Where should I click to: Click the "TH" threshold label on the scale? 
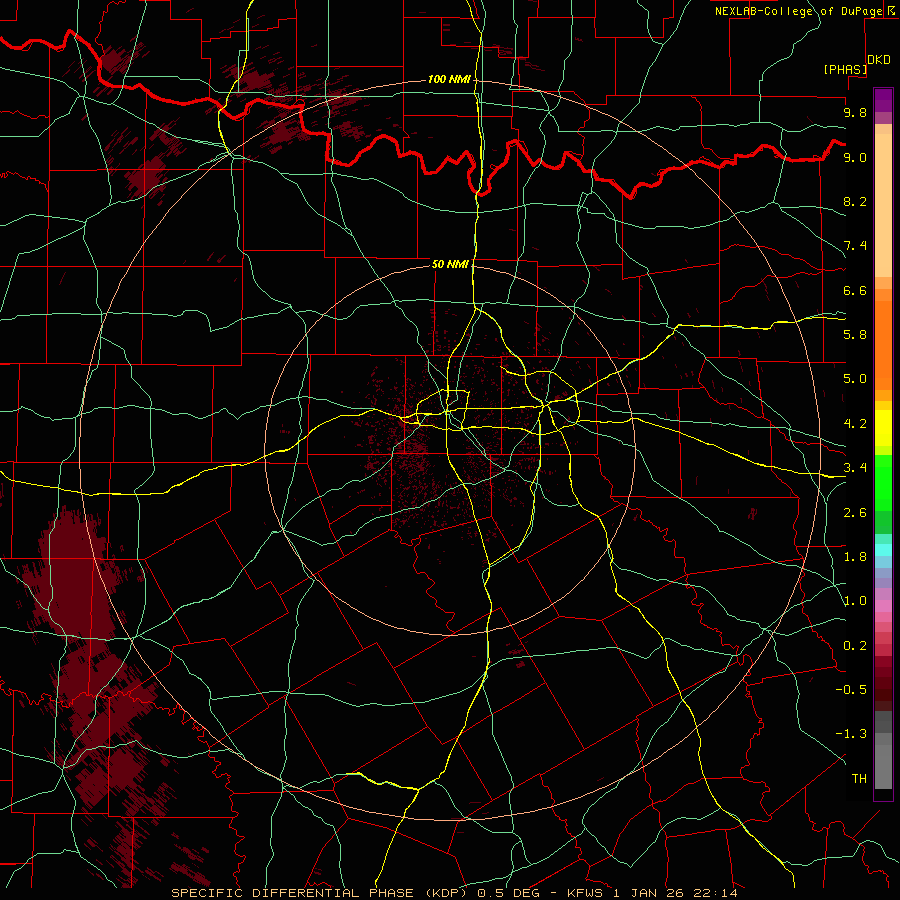click(x=859, y=779)
